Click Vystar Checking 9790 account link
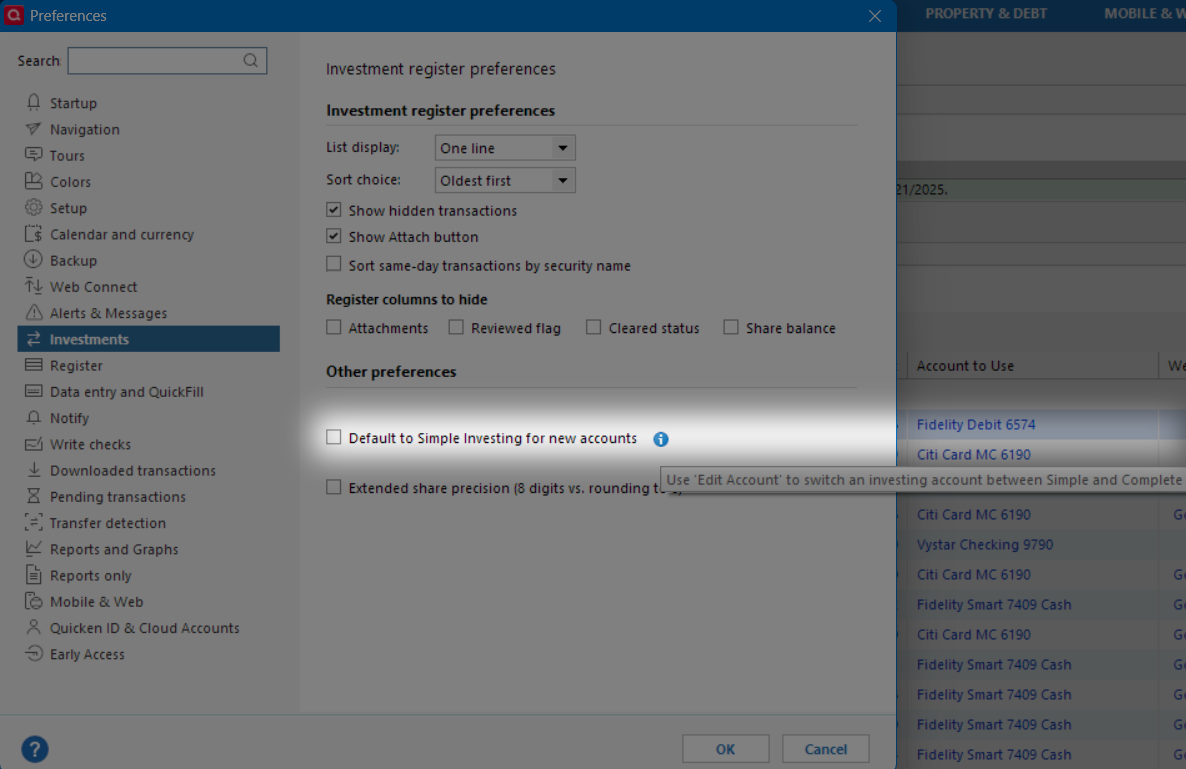This screenshot has width=1186, height=769. [x=985, y=544]
